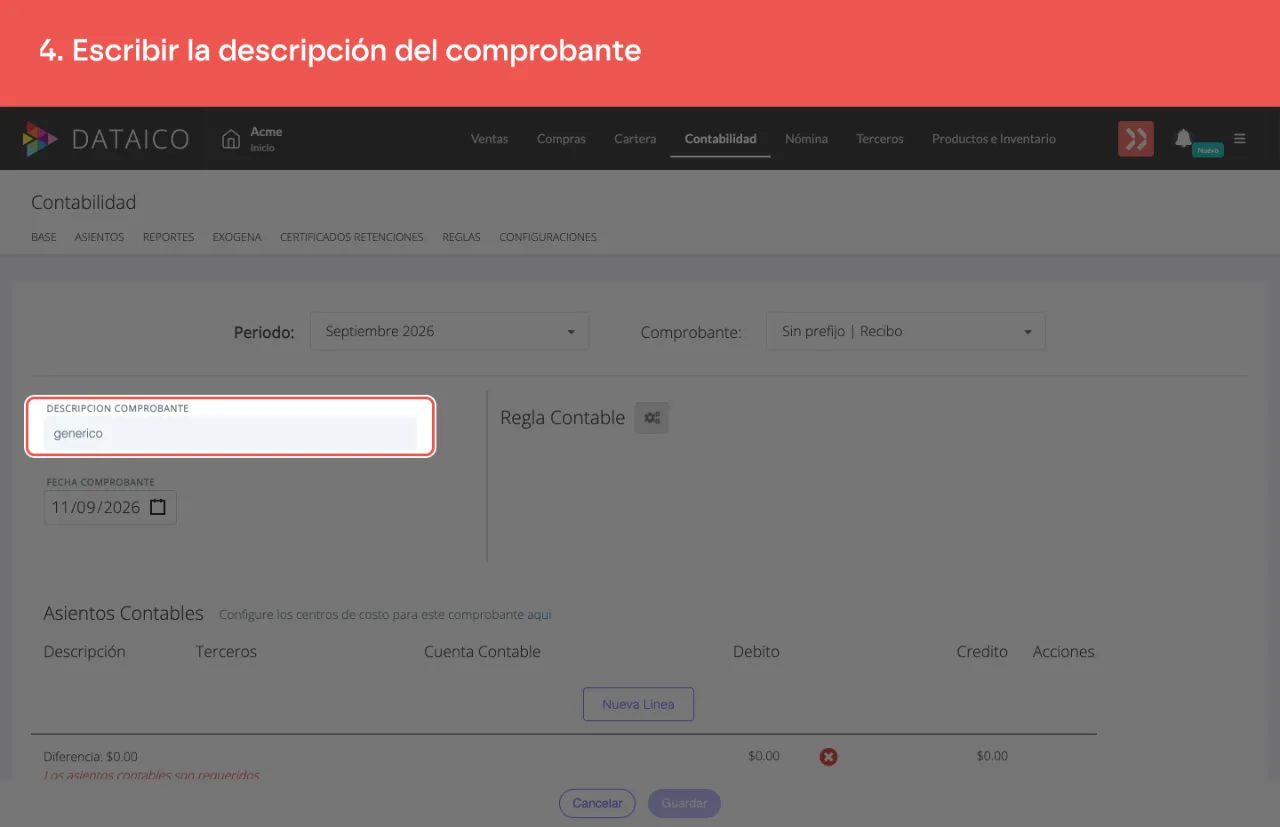Click the 'Asientos Contables' heading
1280x827 pixels.
[124, 613]
